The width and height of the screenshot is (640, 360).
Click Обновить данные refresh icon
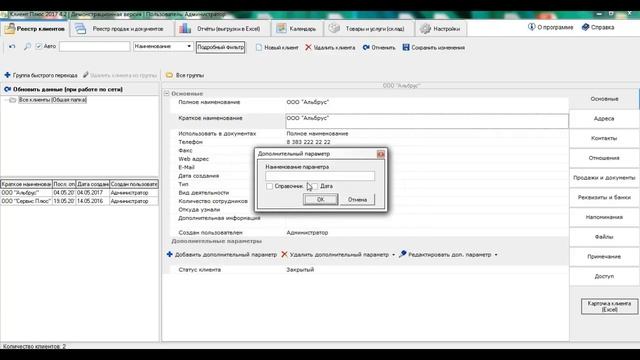point(7,89)
